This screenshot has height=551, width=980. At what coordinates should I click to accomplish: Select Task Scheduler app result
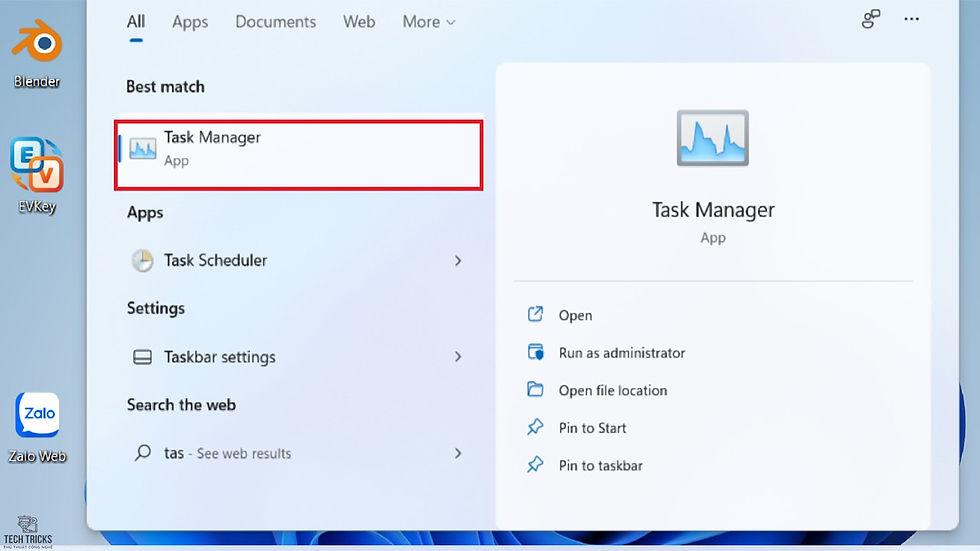[299, 261]
